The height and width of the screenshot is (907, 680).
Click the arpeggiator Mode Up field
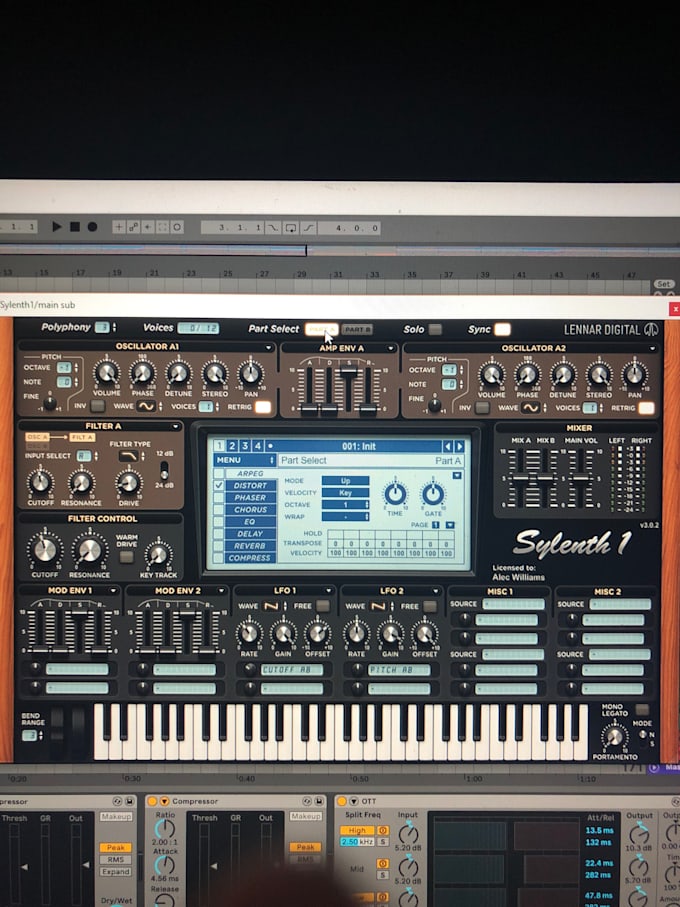coord(345,481)
